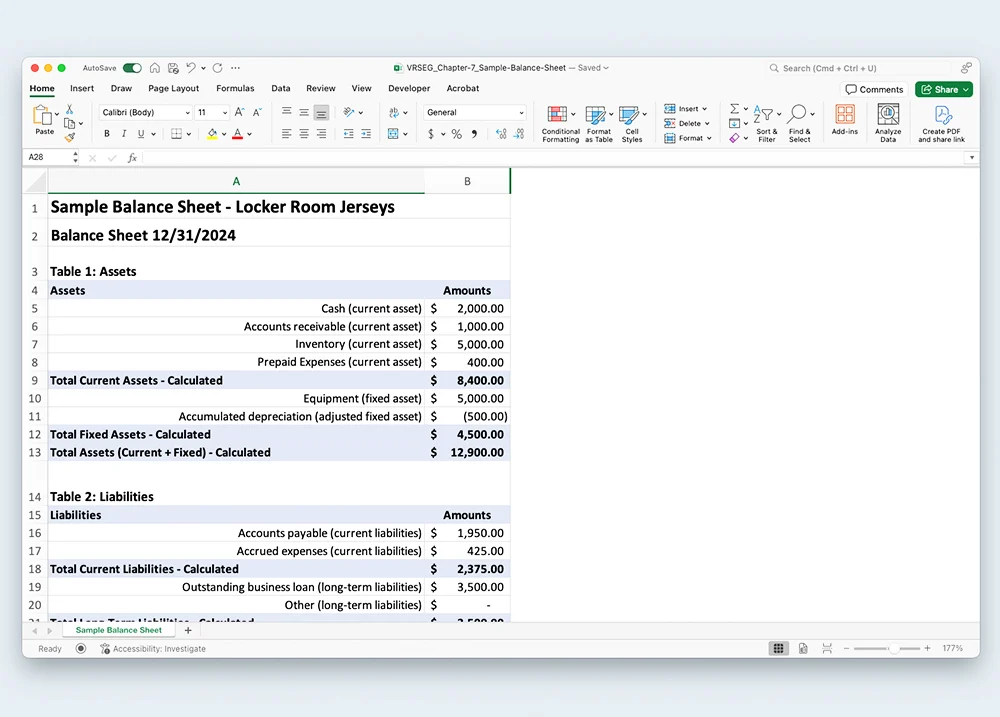Apply comma style format

coord(474,134)
